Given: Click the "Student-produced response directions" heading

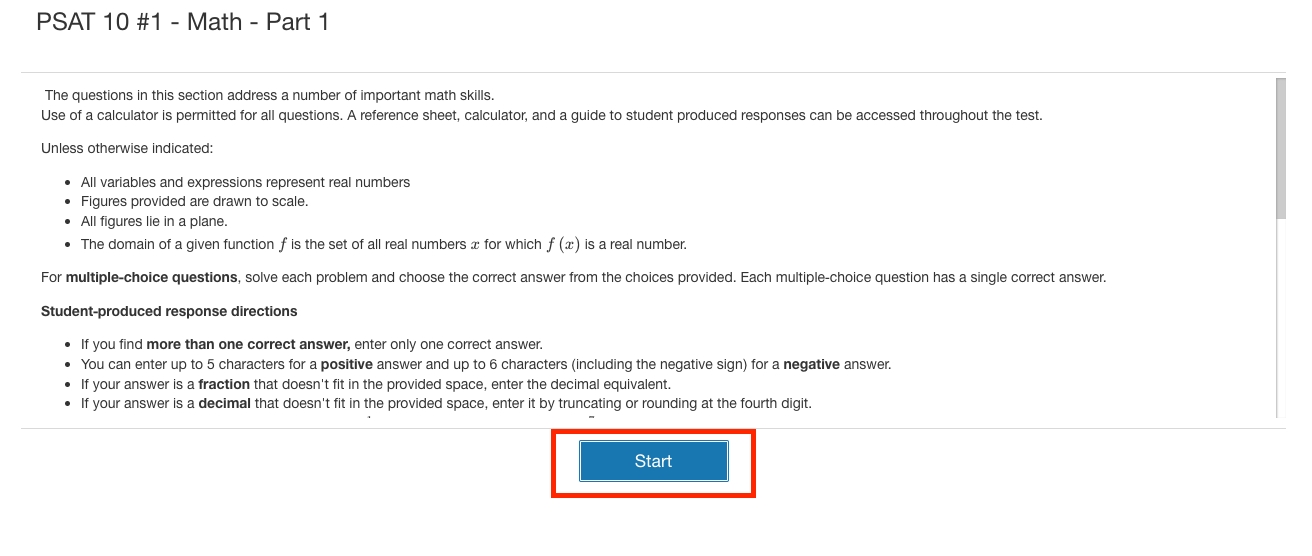Looking at the screenshot, I should pos(169,311).
